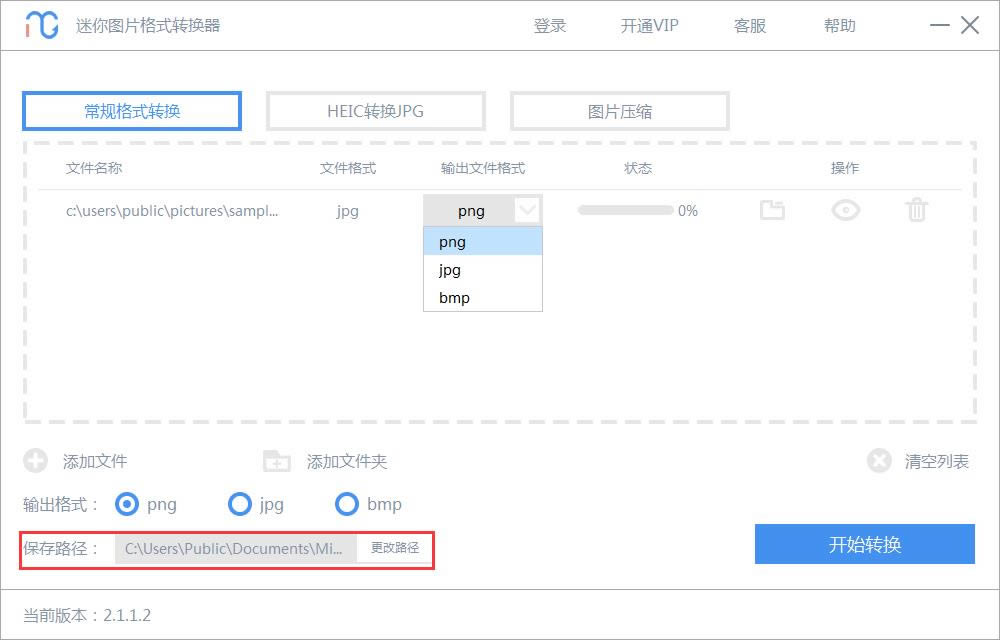The height and width of the screenshot is (640, 1000).
Task: Delete file using the trash icon
Action: [916, 210]
